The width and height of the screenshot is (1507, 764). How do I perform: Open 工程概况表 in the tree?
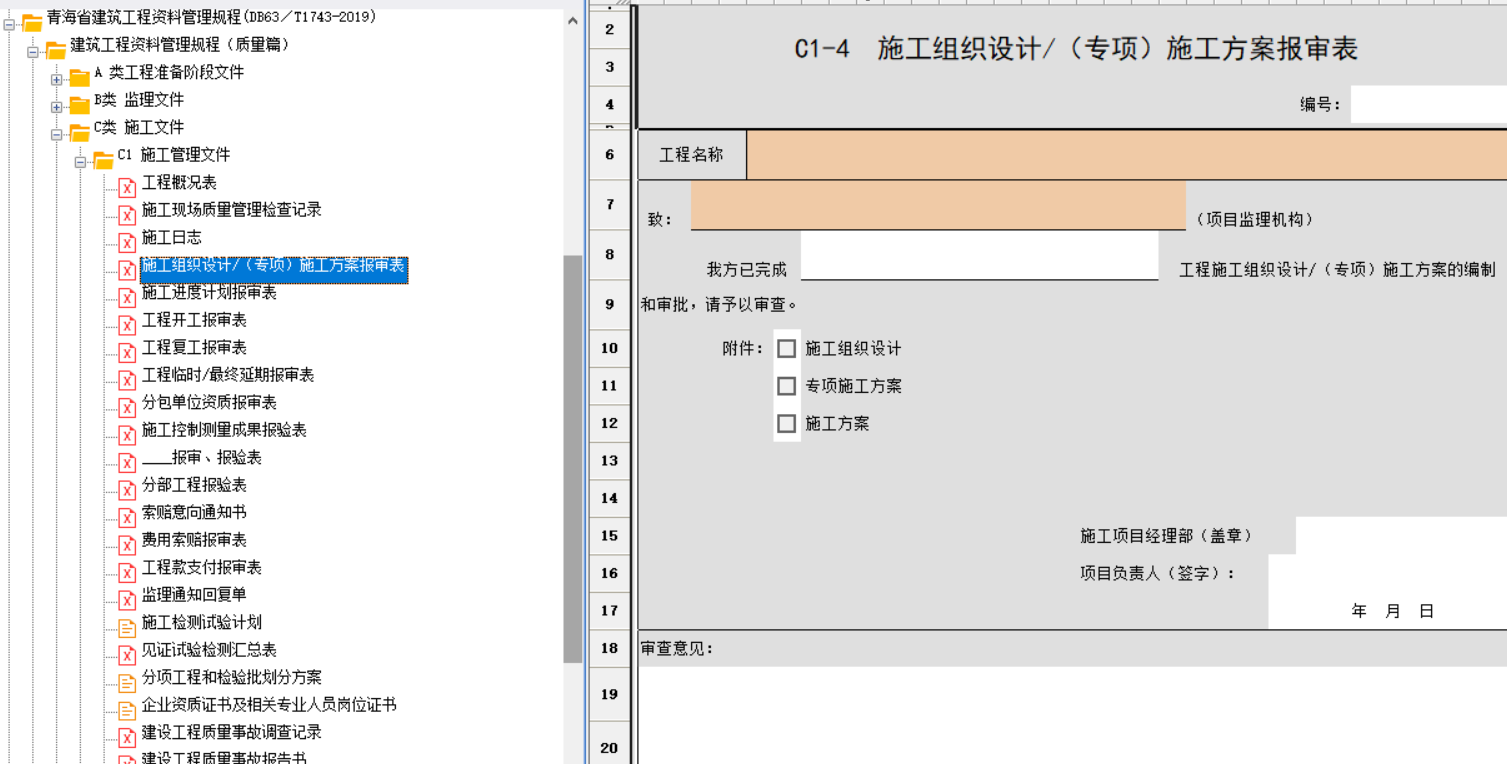(179, 182)
